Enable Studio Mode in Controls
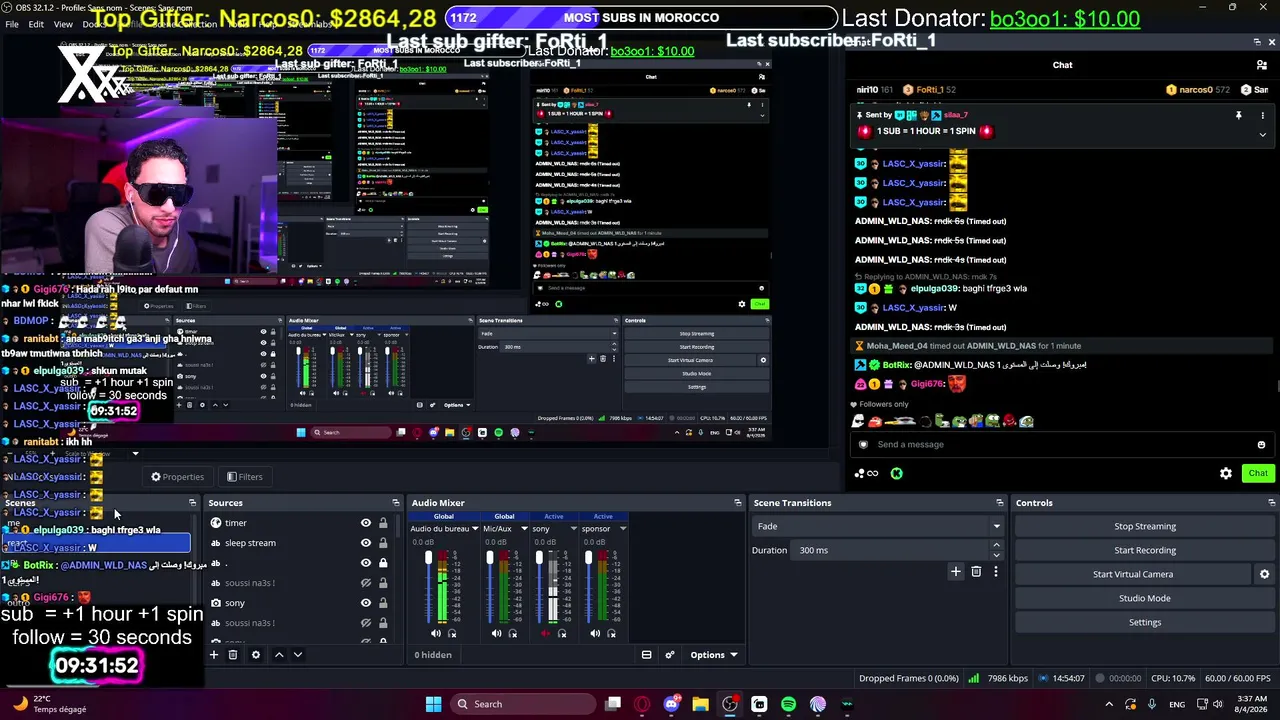Viewport: 1280px width, 720px height. [1145, 598]
